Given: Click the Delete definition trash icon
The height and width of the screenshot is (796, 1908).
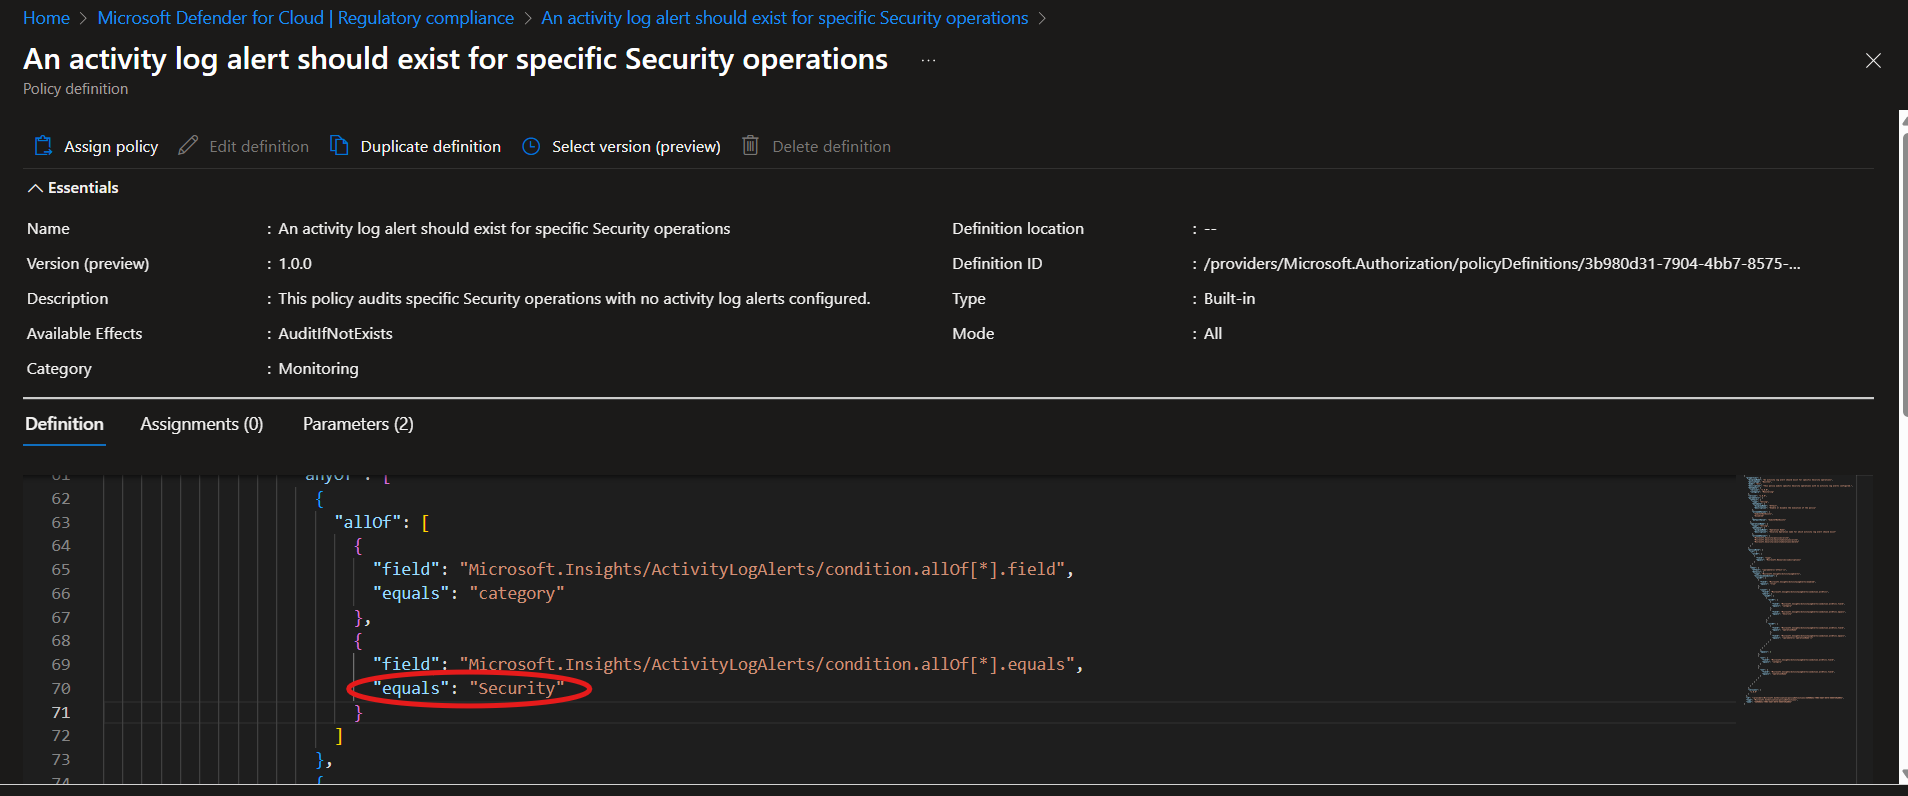Looking at the screenshot, I should click(750, 146).
